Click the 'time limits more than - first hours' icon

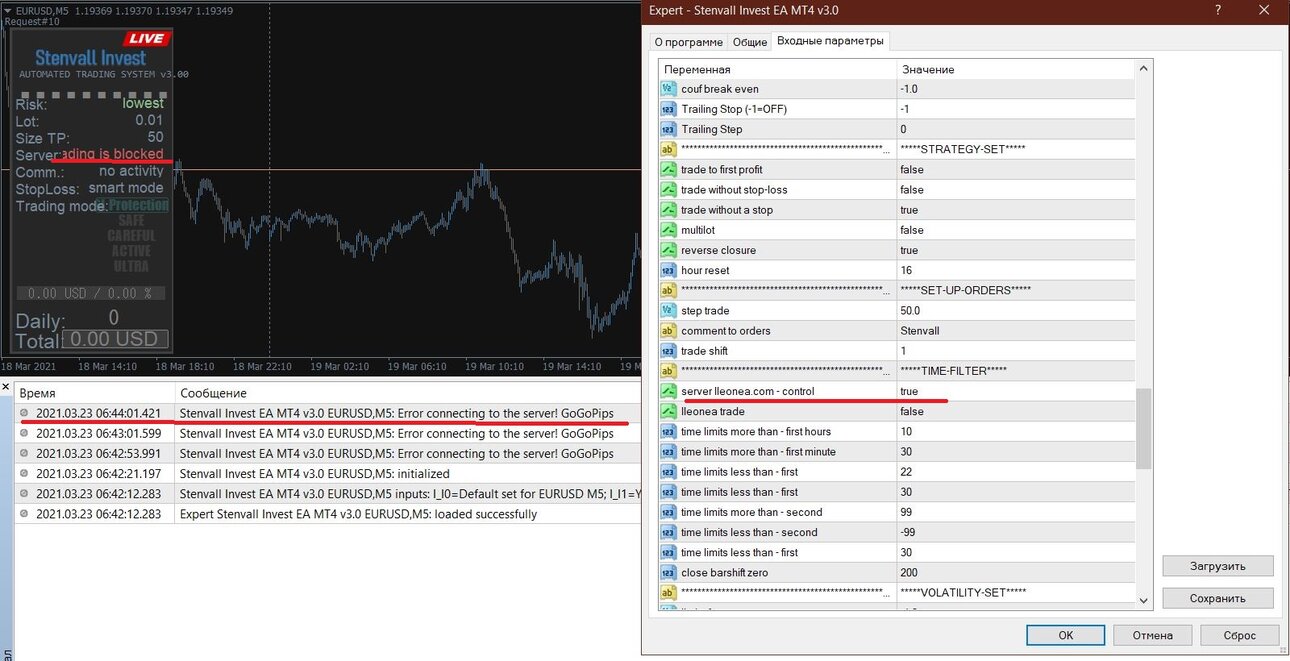coord(669,432)
